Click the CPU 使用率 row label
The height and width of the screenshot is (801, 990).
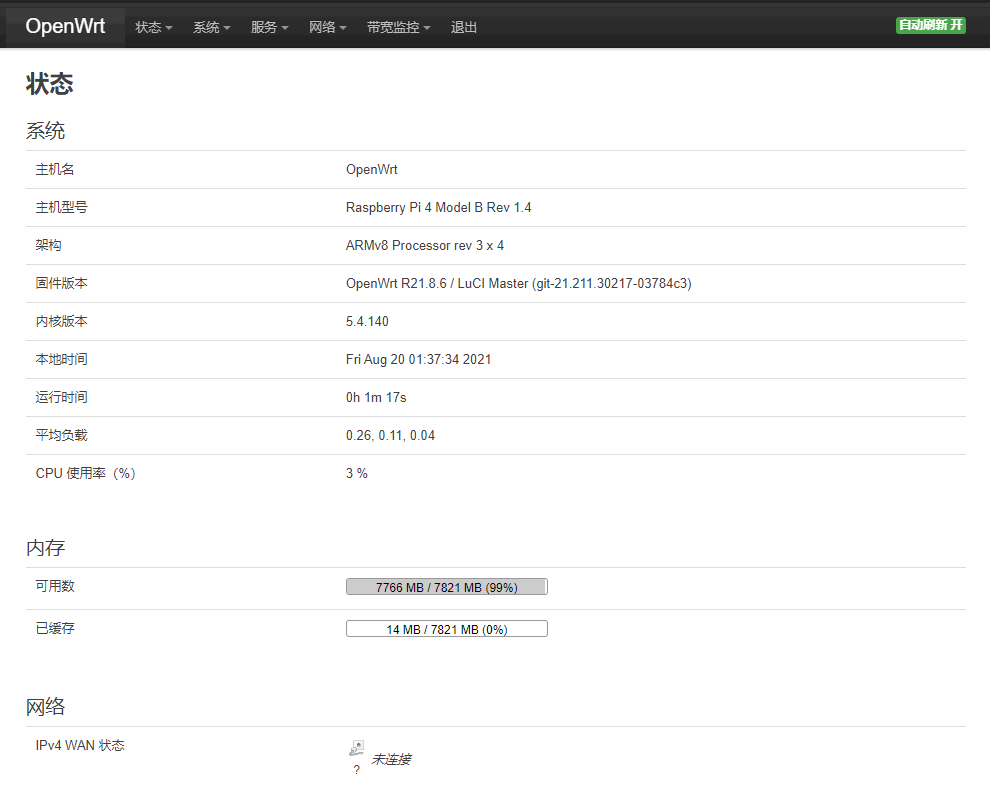click(85, 473)
